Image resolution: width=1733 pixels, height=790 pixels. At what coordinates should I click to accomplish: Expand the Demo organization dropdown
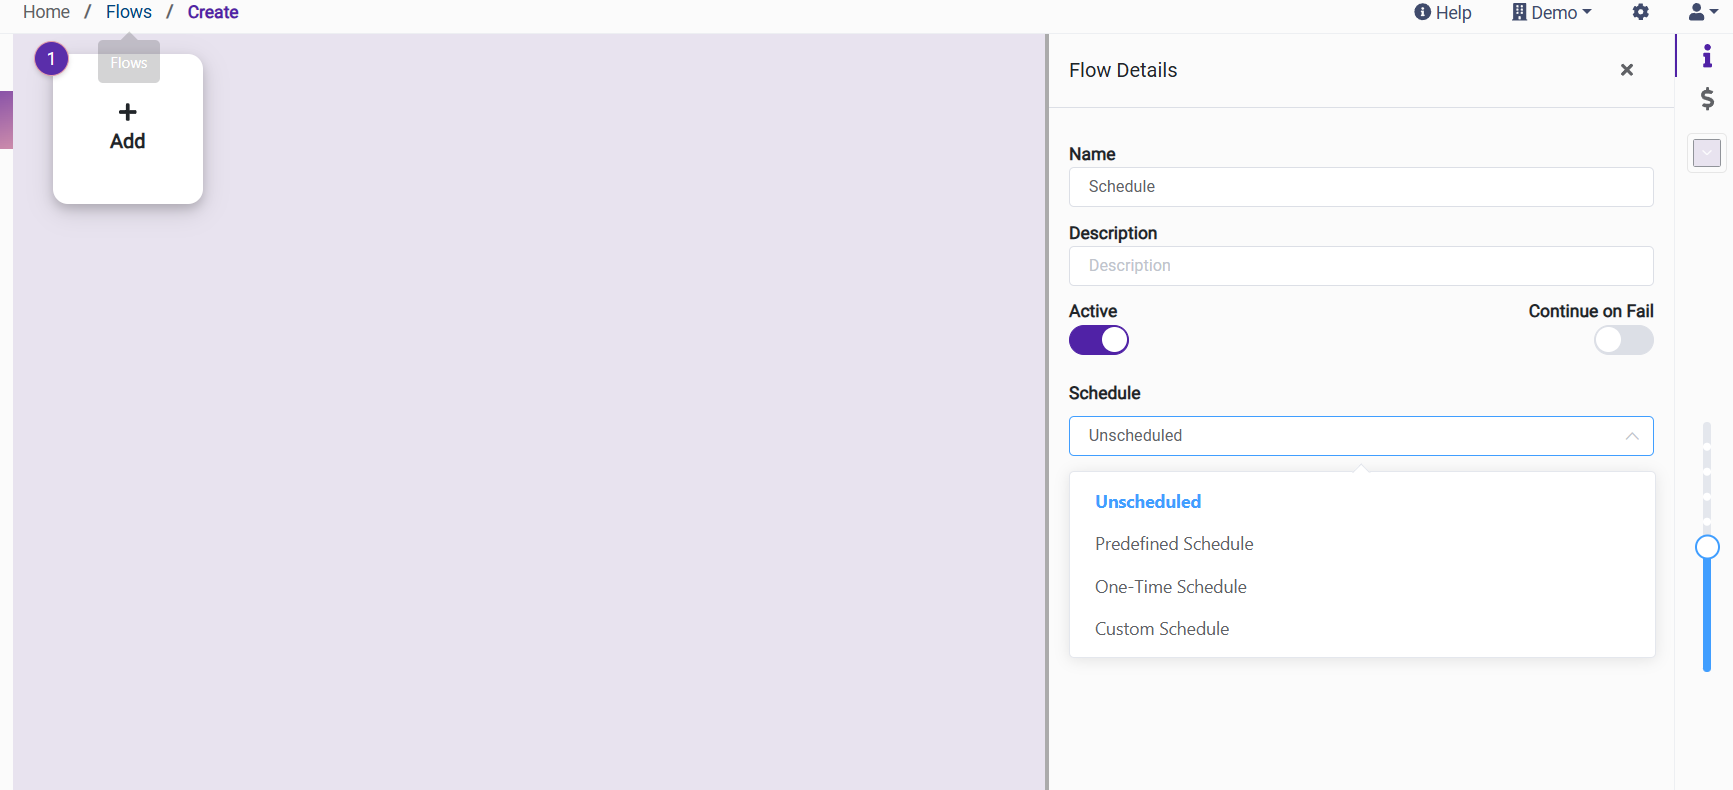point(1551,12)
